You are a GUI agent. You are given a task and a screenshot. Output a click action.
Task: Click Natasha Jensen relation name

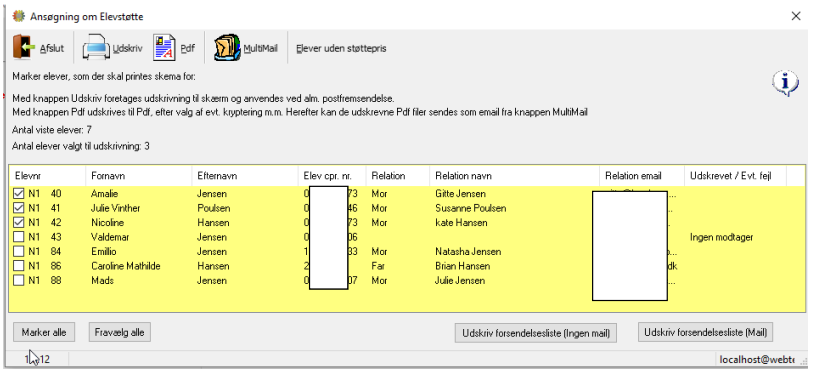pyautogui.click(x=468, y=252)
